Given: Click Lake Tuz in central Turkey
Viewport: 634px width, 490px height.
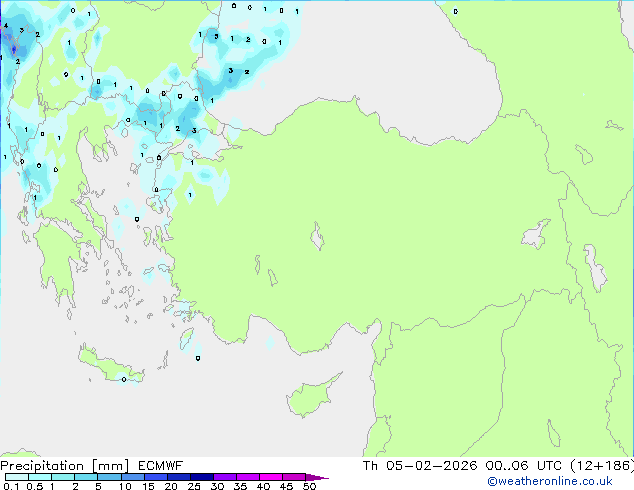Looking at the screenshot, I should point(319,239).
